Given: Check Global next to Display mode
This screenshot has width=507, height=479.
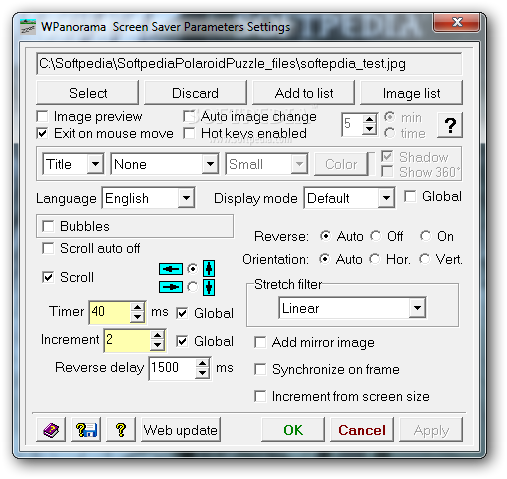Looking at the screenshot, I should (x=410, y=196).
